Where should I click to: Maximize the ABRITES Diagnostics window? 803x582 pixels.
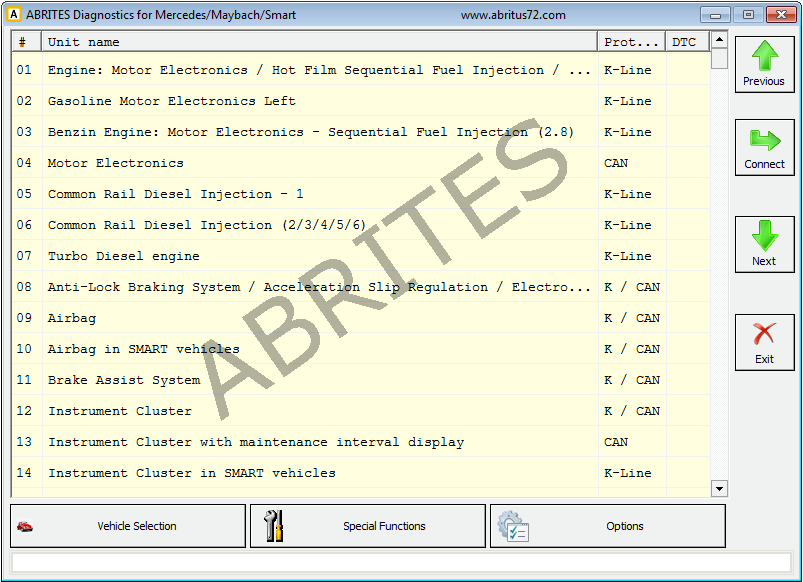click(x=747, y=15)
